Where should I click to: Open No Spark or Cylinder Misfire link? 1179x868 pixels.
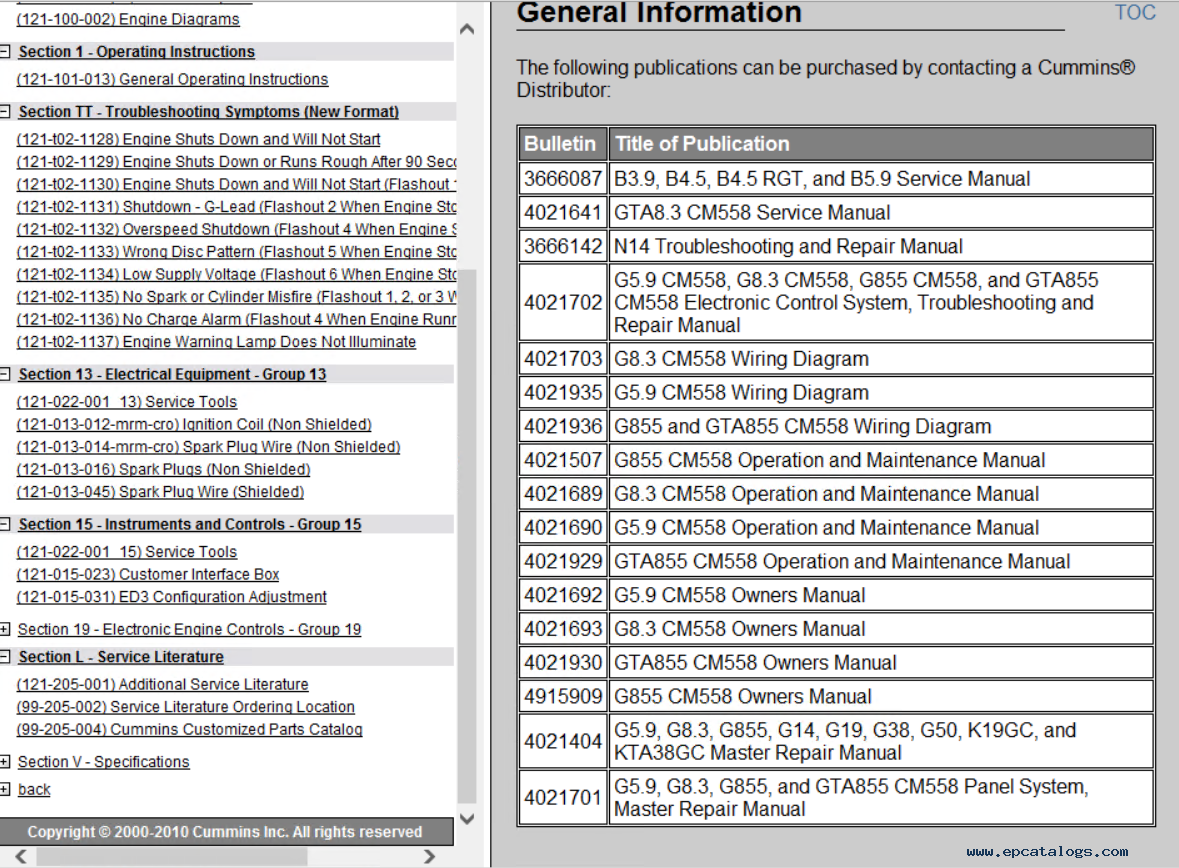click(x=236, y=297)
